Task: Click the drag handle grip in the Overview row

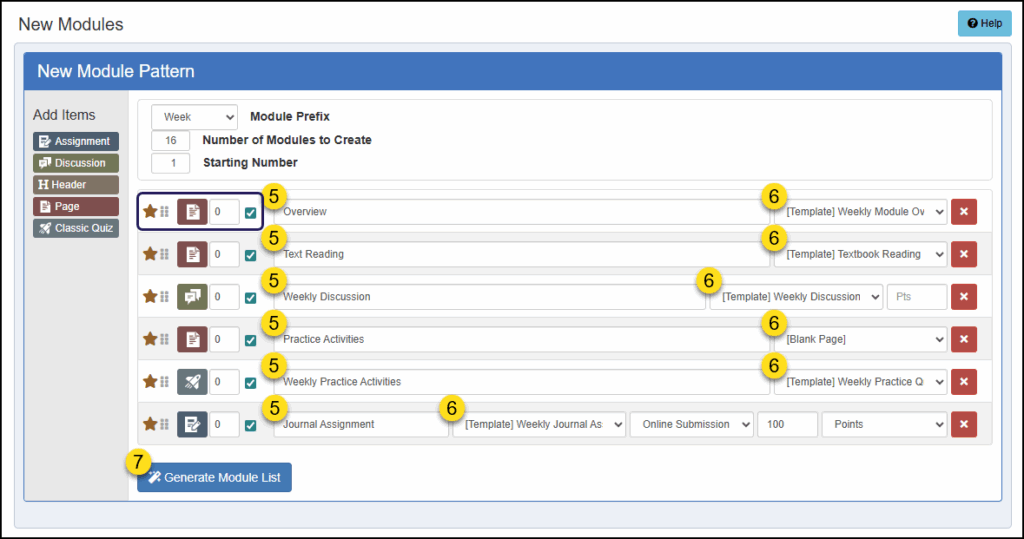Action: pos(165,212)
